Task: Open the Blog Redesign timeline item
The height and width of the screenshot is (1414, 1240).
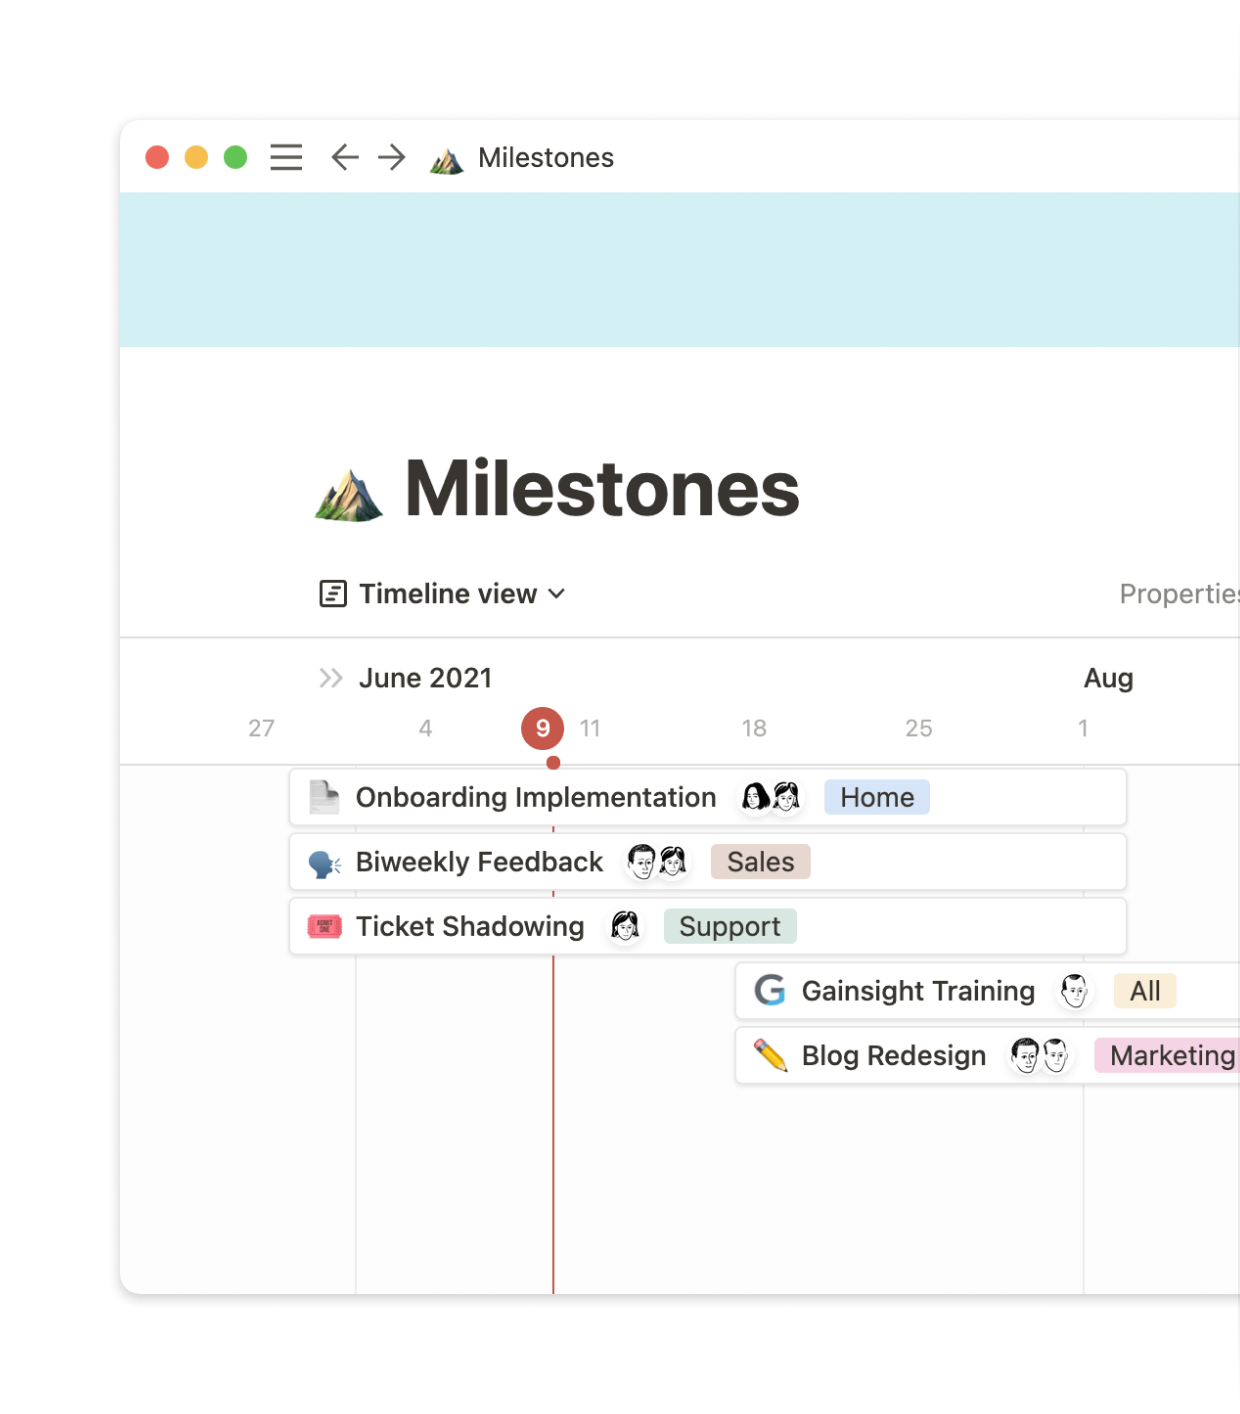Action: [x=893, y=1055]
